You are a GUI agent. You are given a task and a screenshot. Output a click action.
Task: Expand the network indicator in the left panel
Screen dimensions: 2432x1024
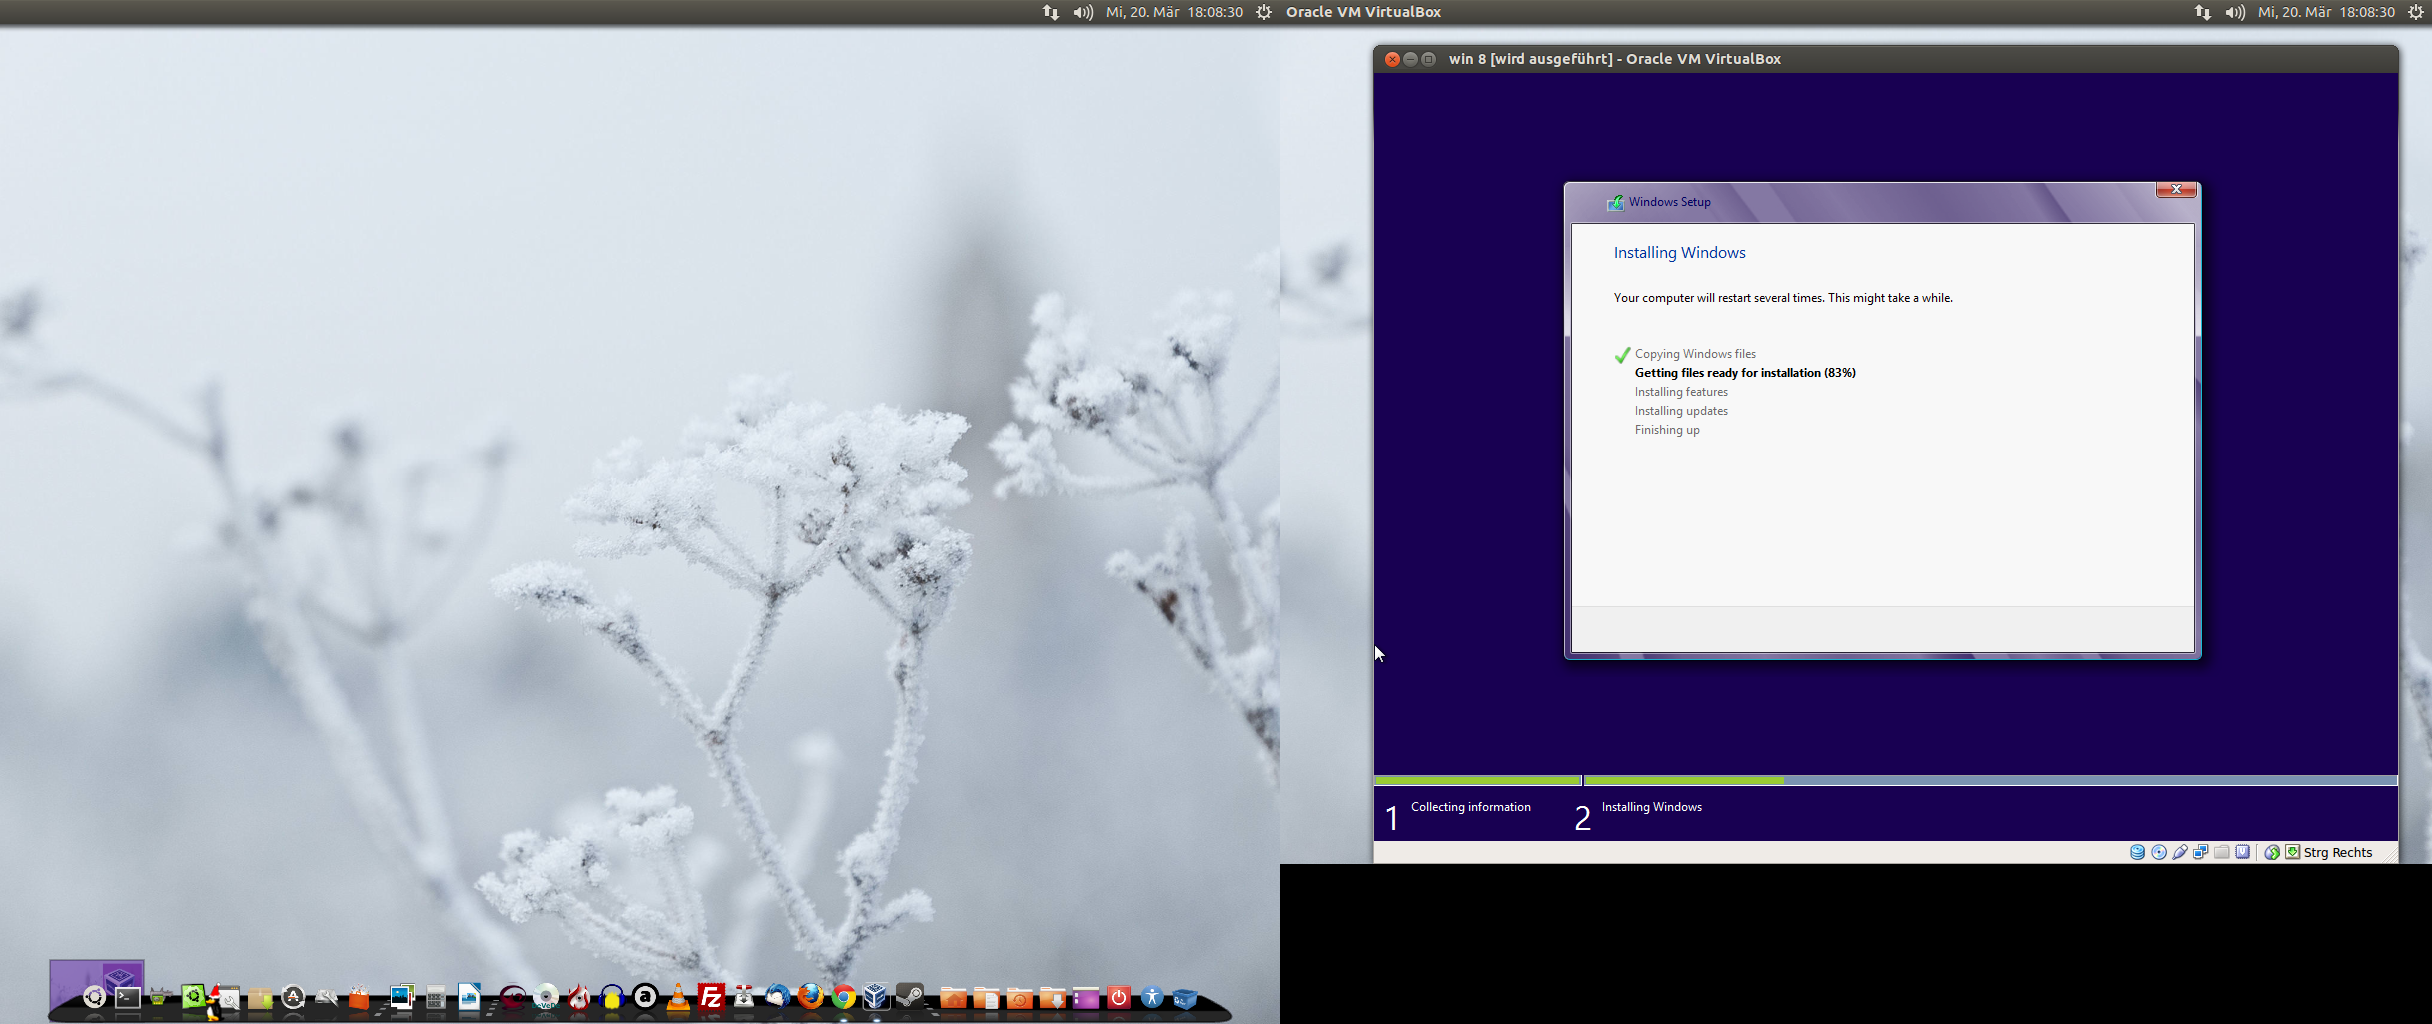point(1050,12)
